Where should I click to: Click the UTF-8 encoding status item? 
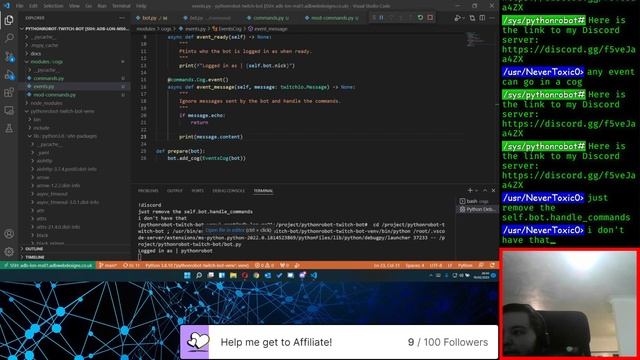pos(436,265)
